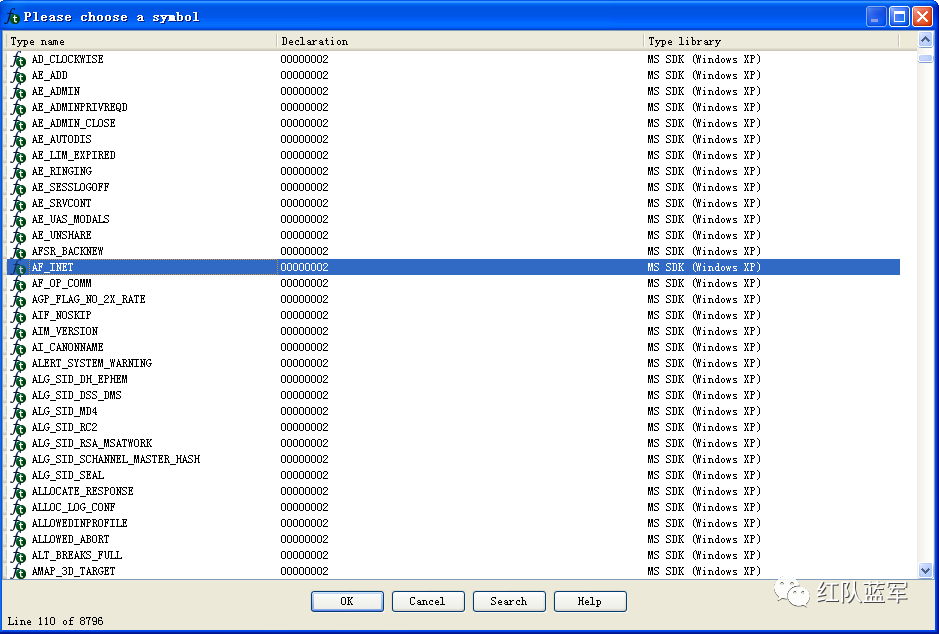Choose the ALG_SID_SEAL symbol
939x634 pixels.
453,475
